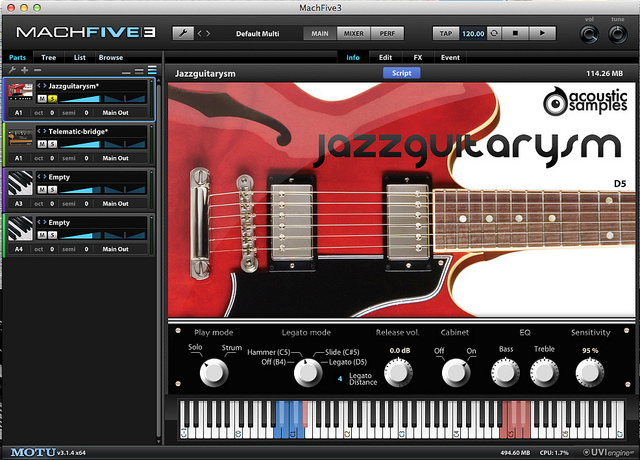Open the Browse tab
The height and width of the screenshot is (460, 640).
point(111,58)
